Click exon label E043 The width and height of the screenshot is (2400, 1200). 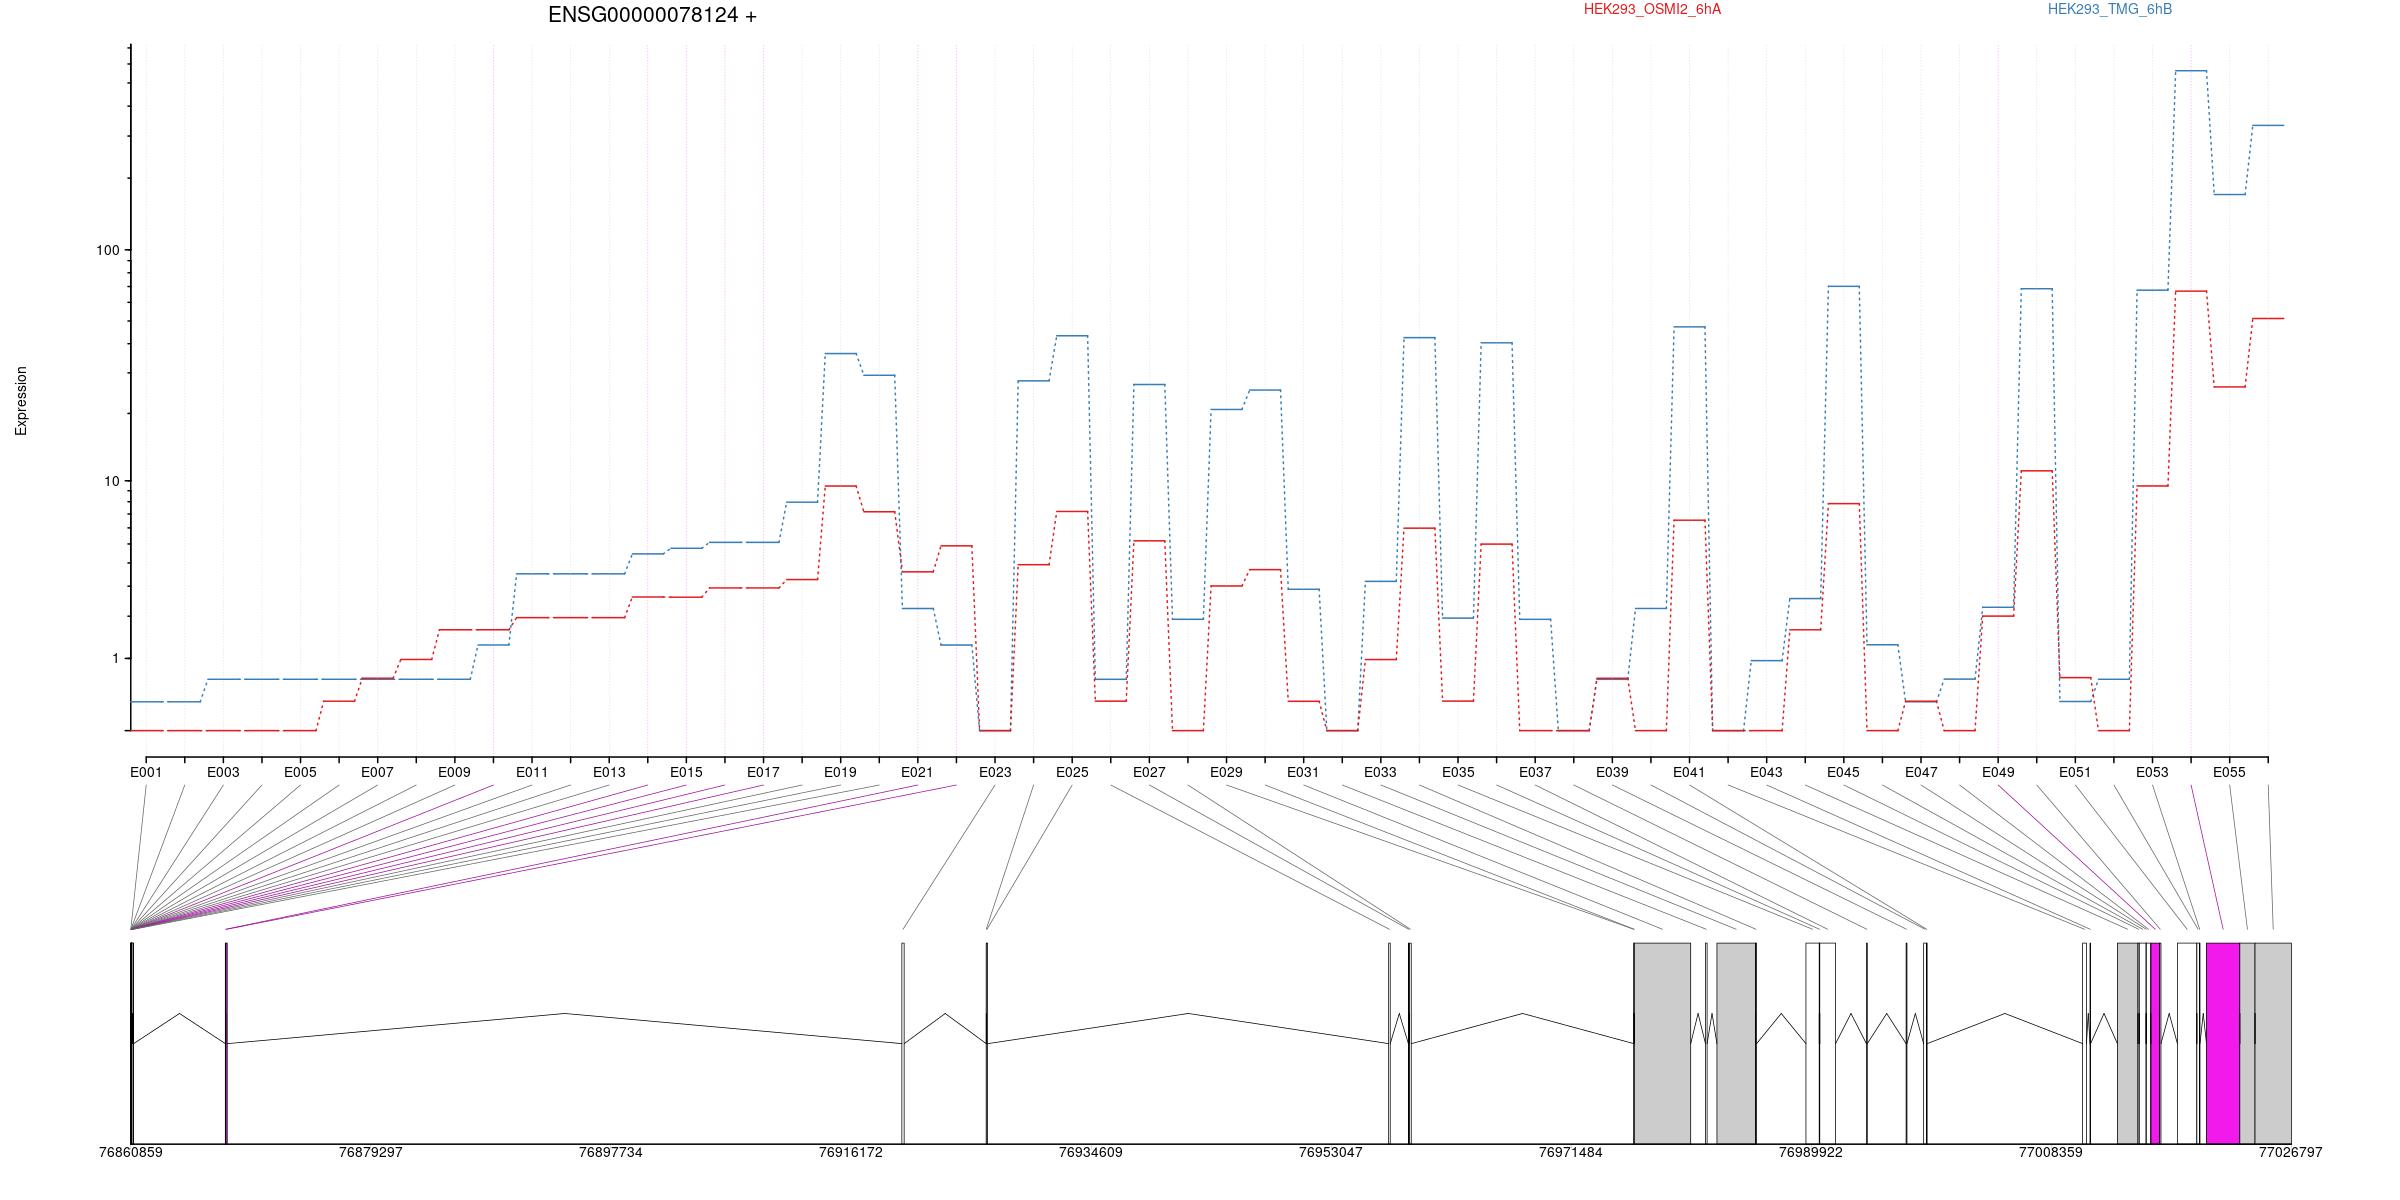pyautogui.click(x=1766, y=772)
